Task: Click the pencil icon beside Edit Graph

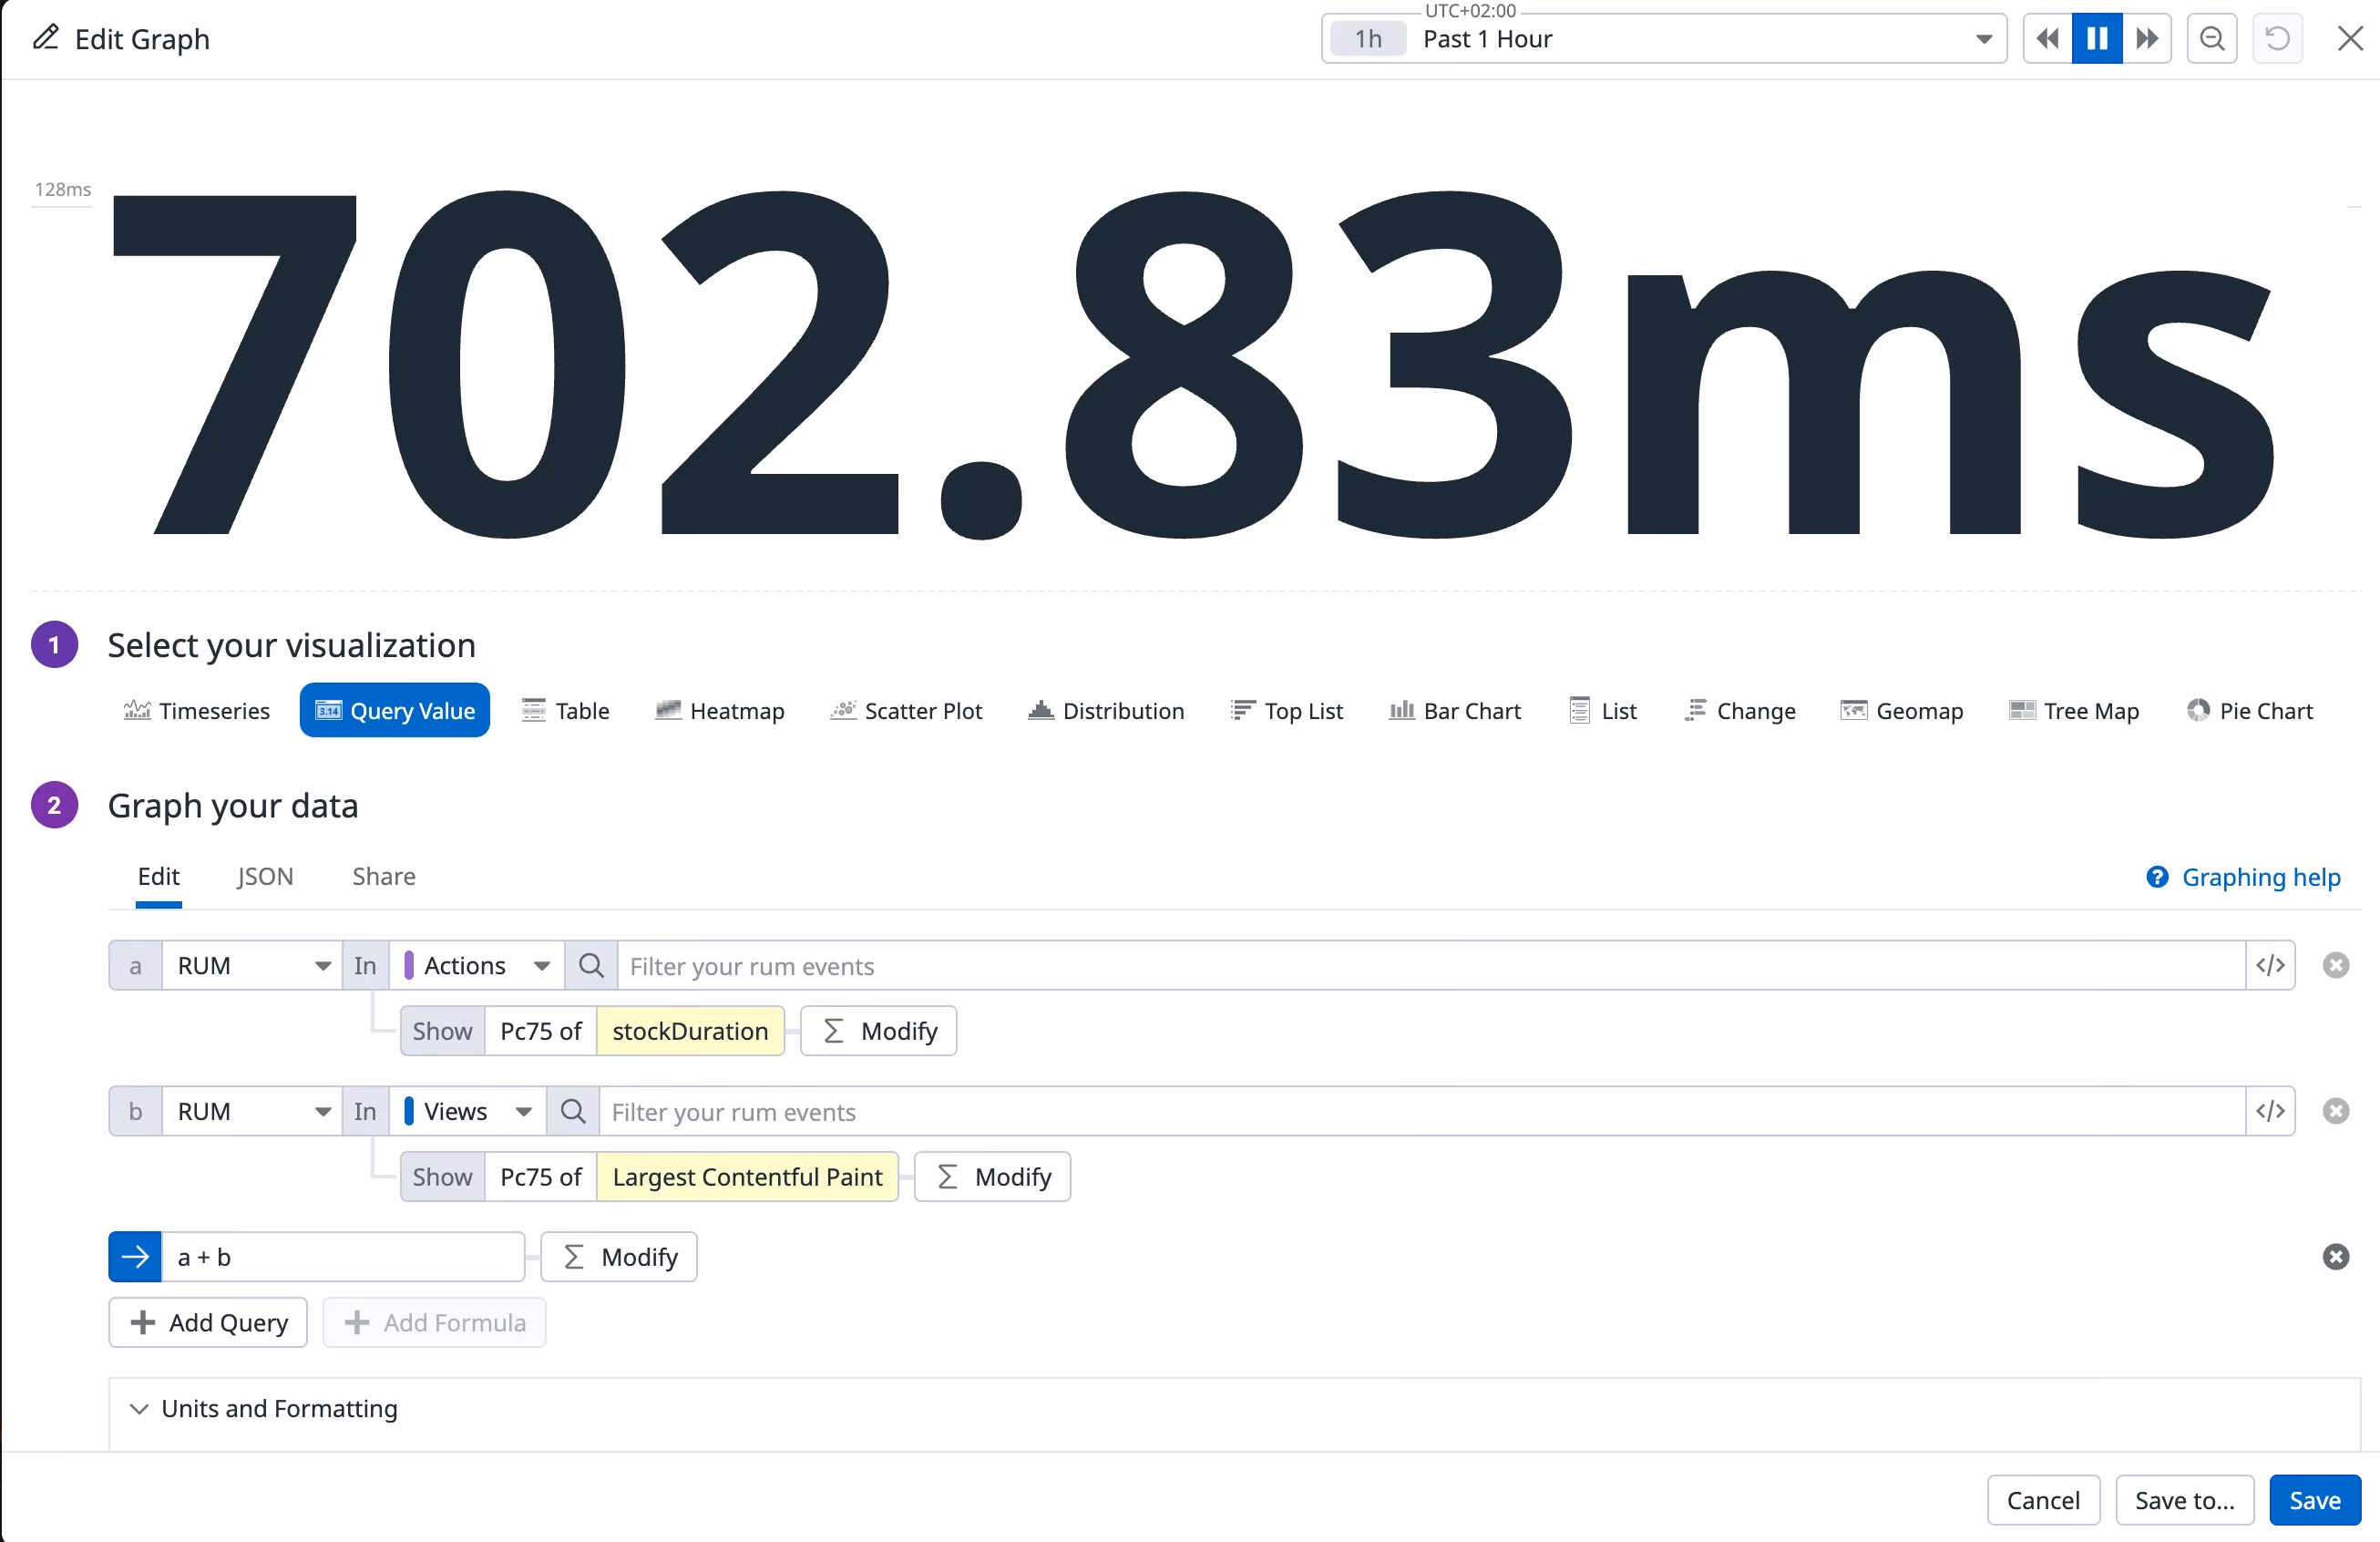Action: (x=46, y=38)
